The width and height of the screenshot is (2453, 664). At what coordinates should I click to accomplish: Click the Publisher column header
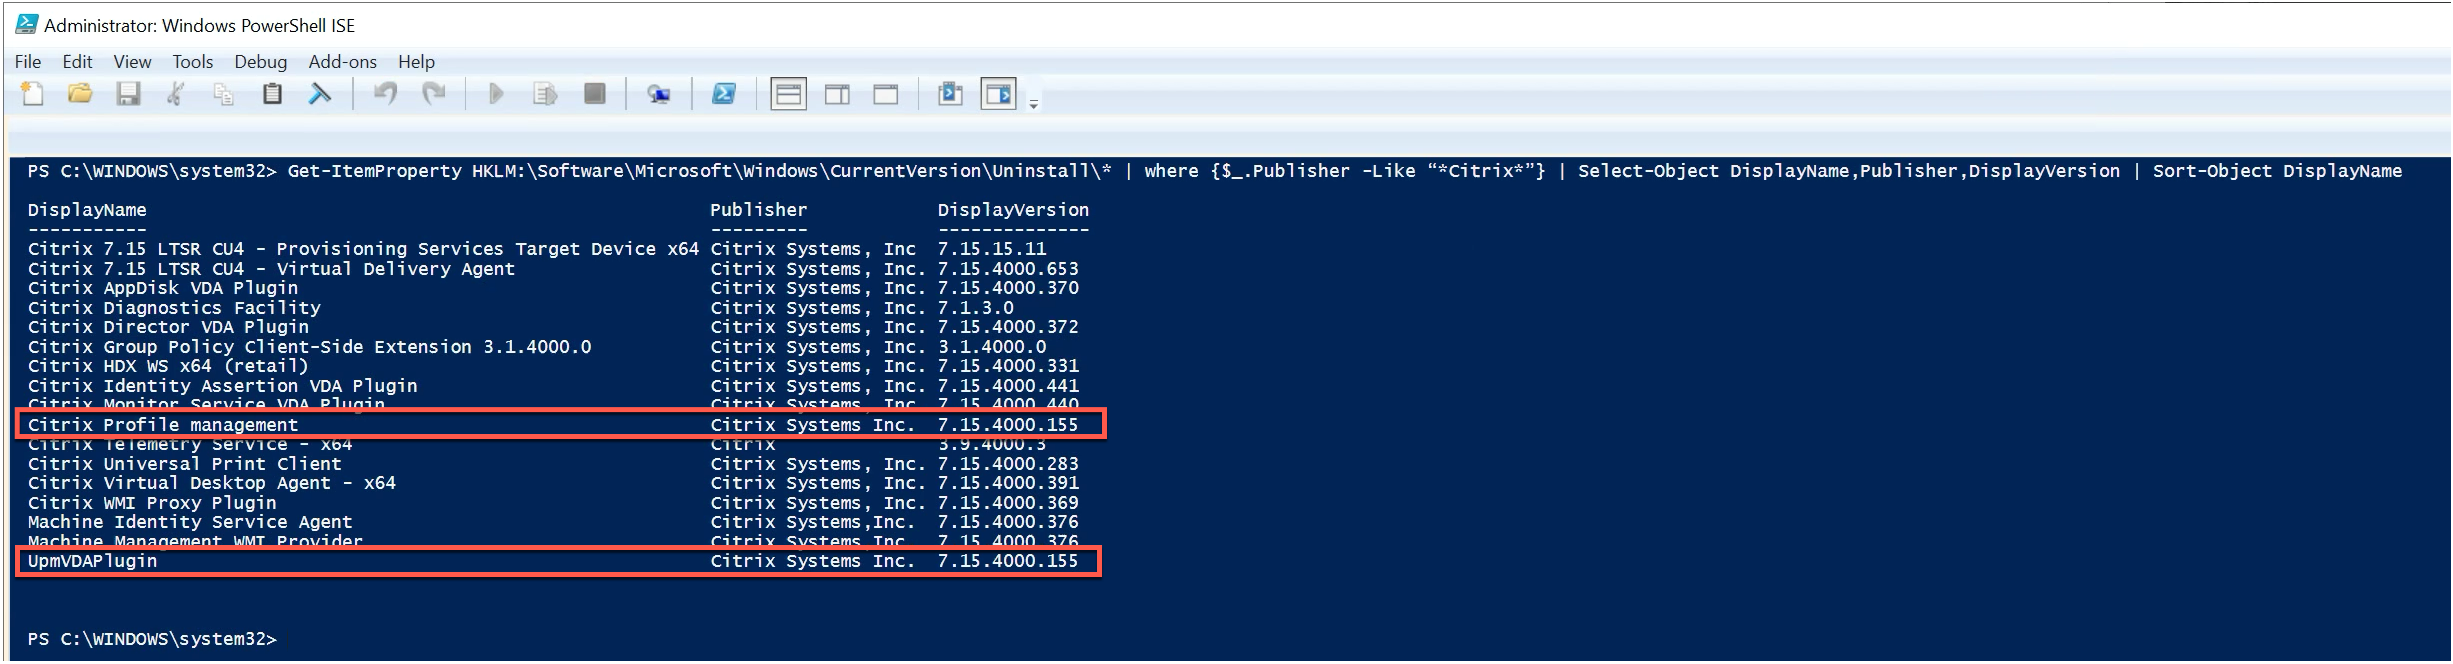point(758,210)
